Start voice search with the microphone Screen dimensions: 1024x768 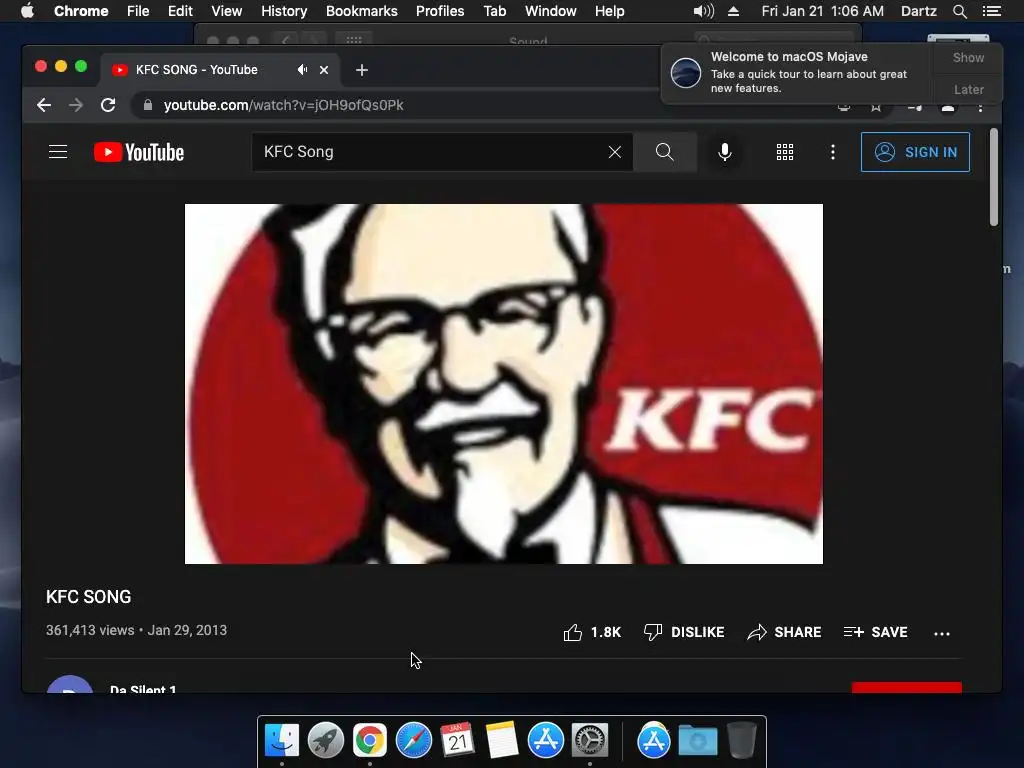[725, 152]
